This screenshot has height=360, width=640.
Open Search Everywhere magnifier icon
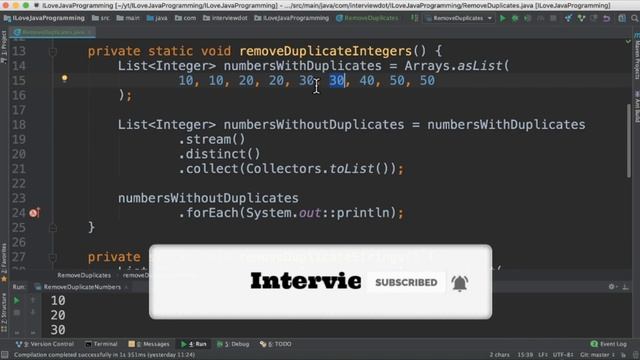coord(635,18)
